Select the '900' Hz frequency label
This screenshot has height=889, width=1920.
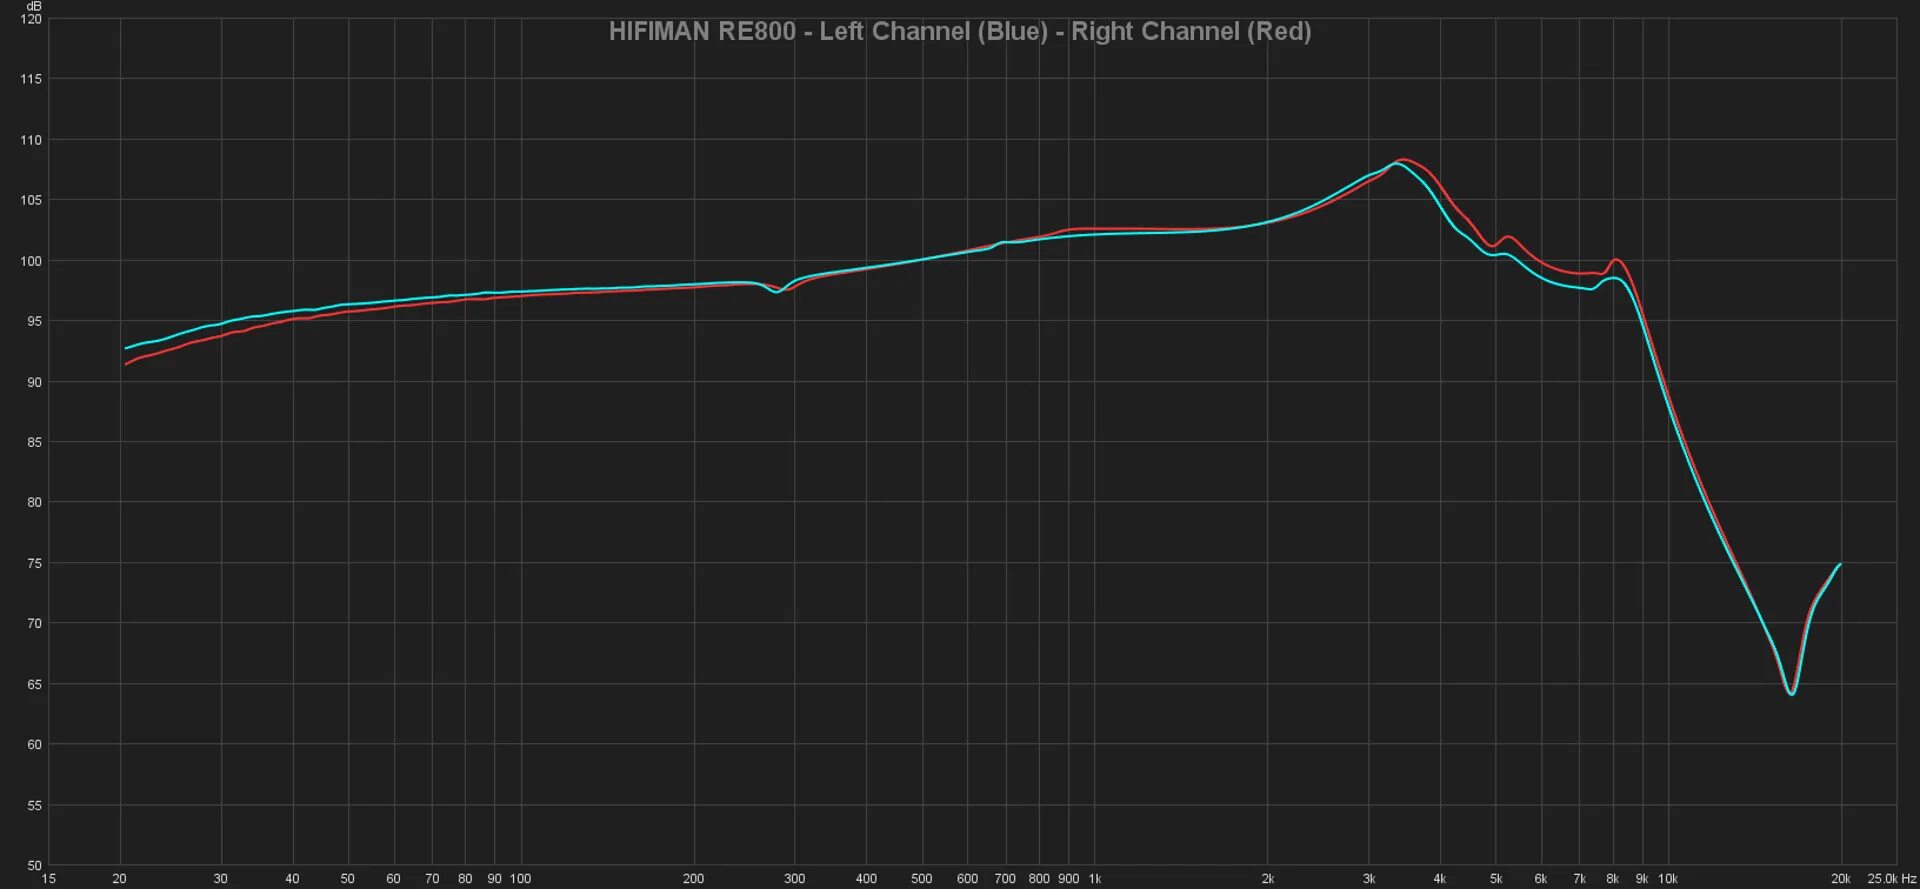coord(1068,879)
